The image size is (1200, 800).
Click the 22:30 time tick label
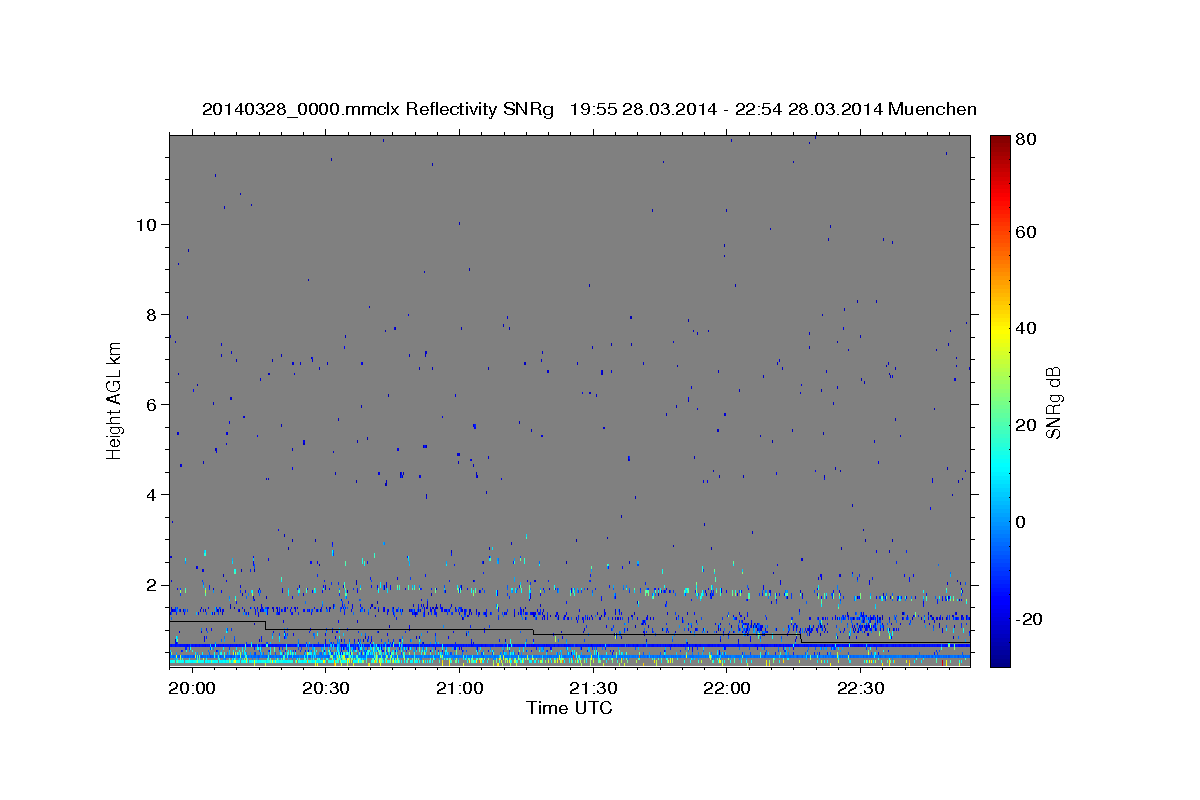[x=860, y=689]
